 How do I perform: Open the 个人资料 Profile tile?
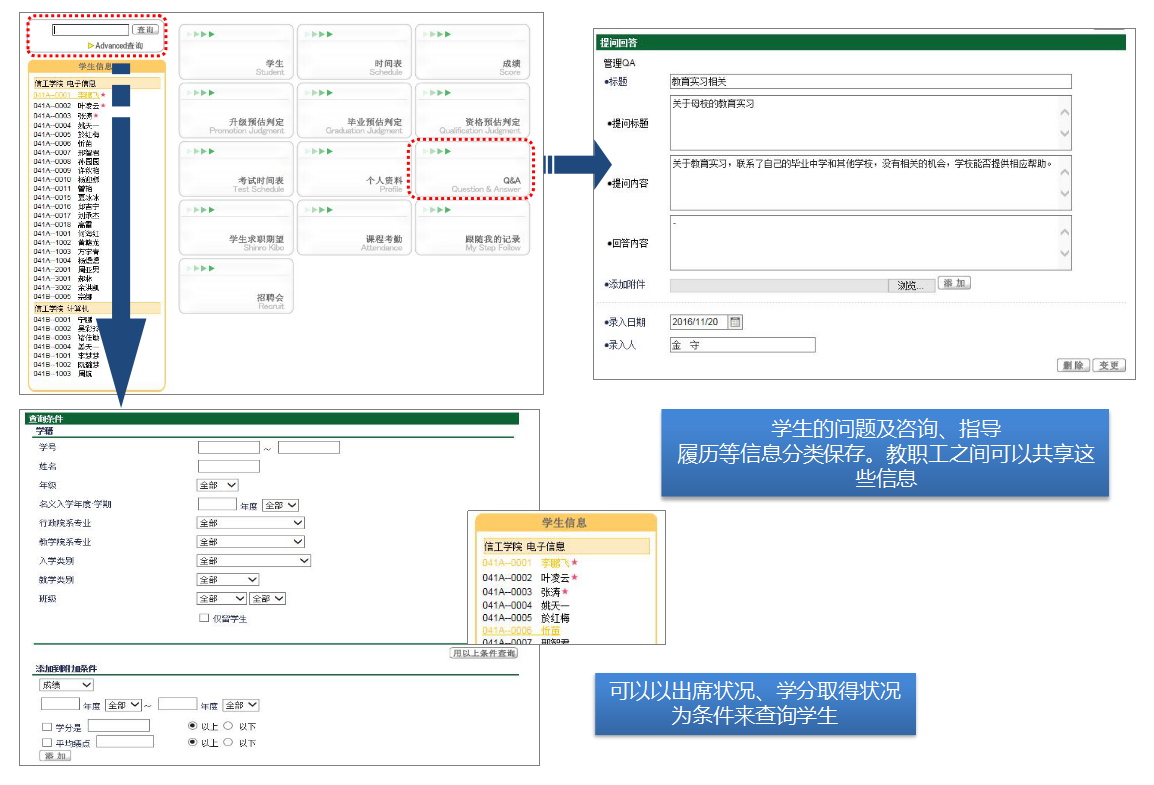pyautogui.click(x=354, y=169)
